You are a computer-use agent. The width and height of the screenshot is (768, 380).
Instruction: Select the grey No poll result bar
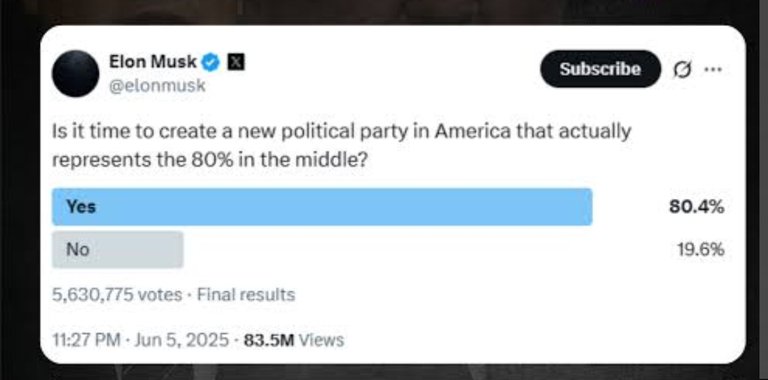(x=118, y=250)
